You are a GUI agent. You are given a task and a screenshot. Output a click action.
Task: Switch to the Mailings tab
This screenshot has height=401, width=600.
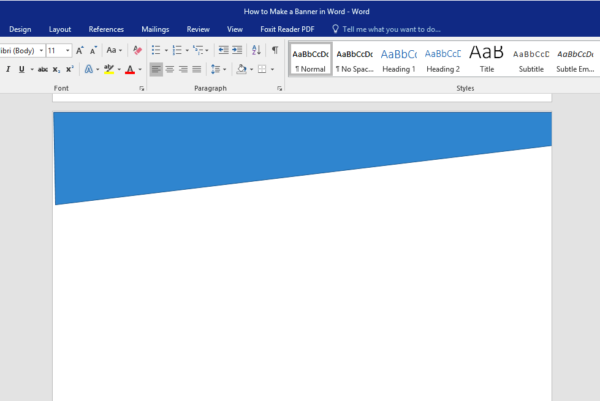point(155,29)
